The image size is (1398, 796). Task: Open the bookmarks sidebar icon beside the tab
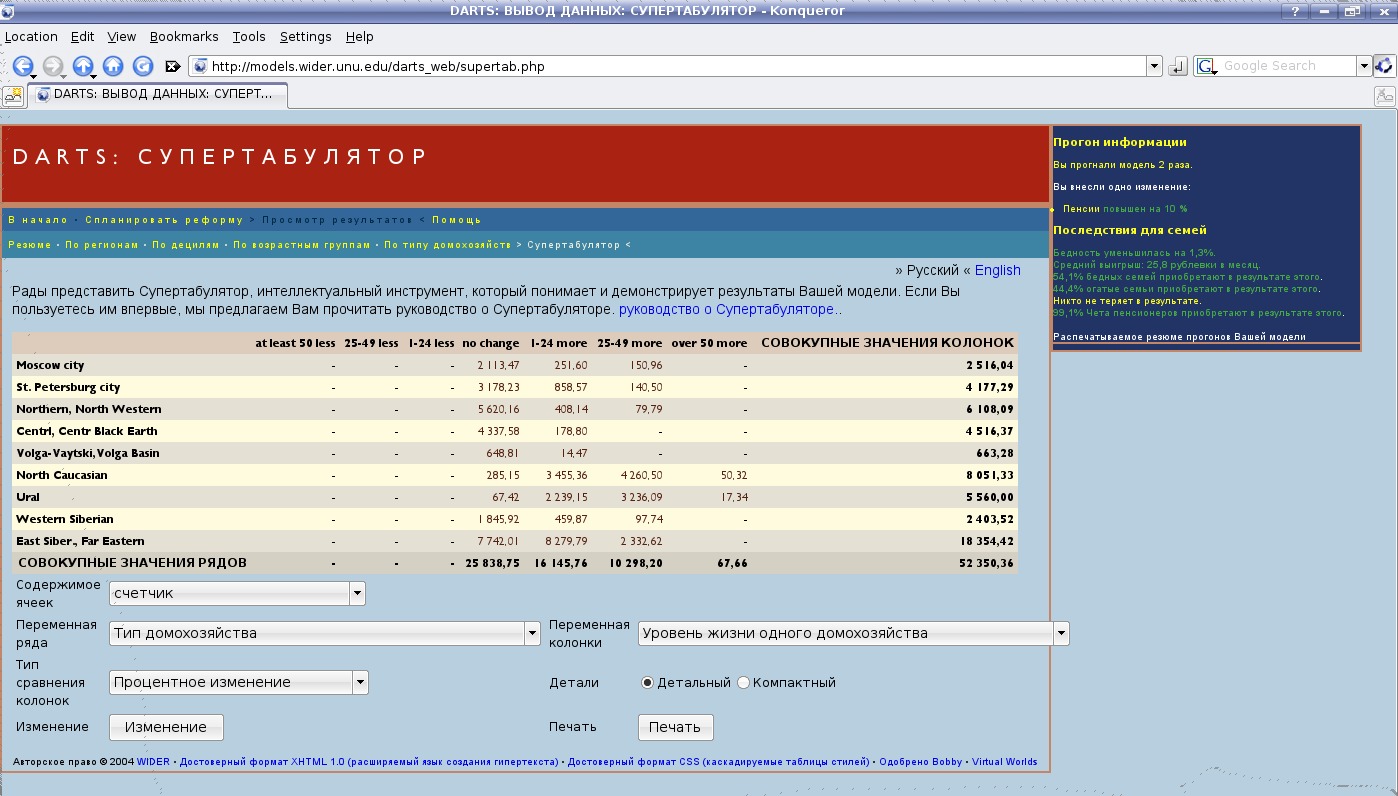coord(13,95)
